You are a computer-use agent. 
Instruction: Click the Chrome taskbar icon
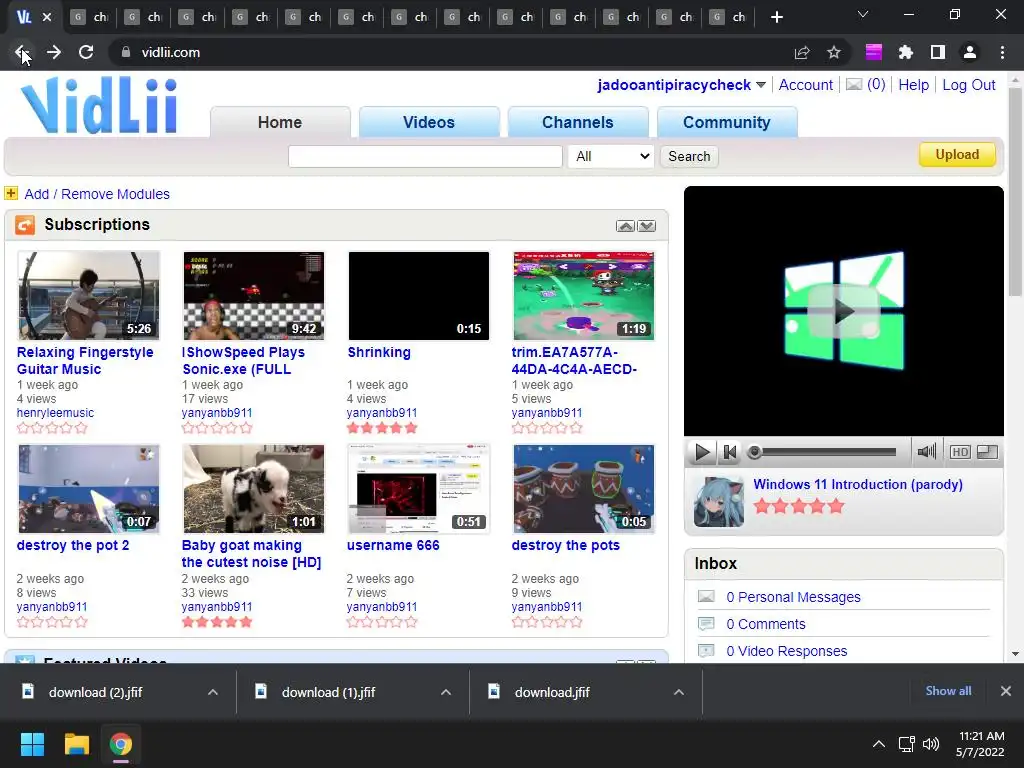(121, 744)
